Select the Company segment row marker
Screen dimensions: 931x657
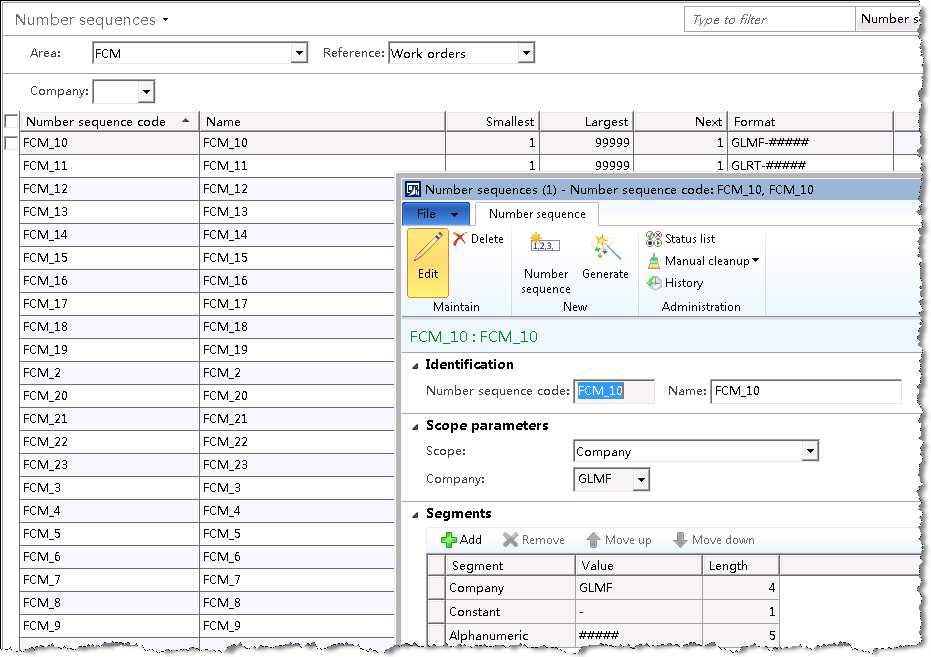tap(436, 588)
